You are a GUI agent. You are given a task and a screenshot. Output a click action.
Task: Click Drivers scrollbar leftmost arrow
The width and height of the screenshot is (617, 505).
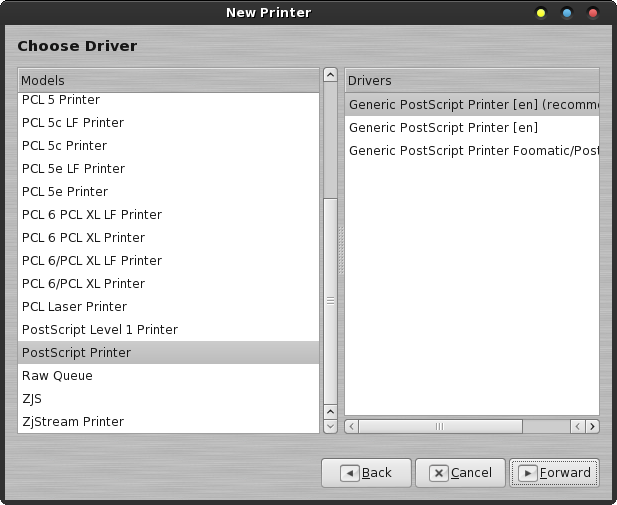352,427
